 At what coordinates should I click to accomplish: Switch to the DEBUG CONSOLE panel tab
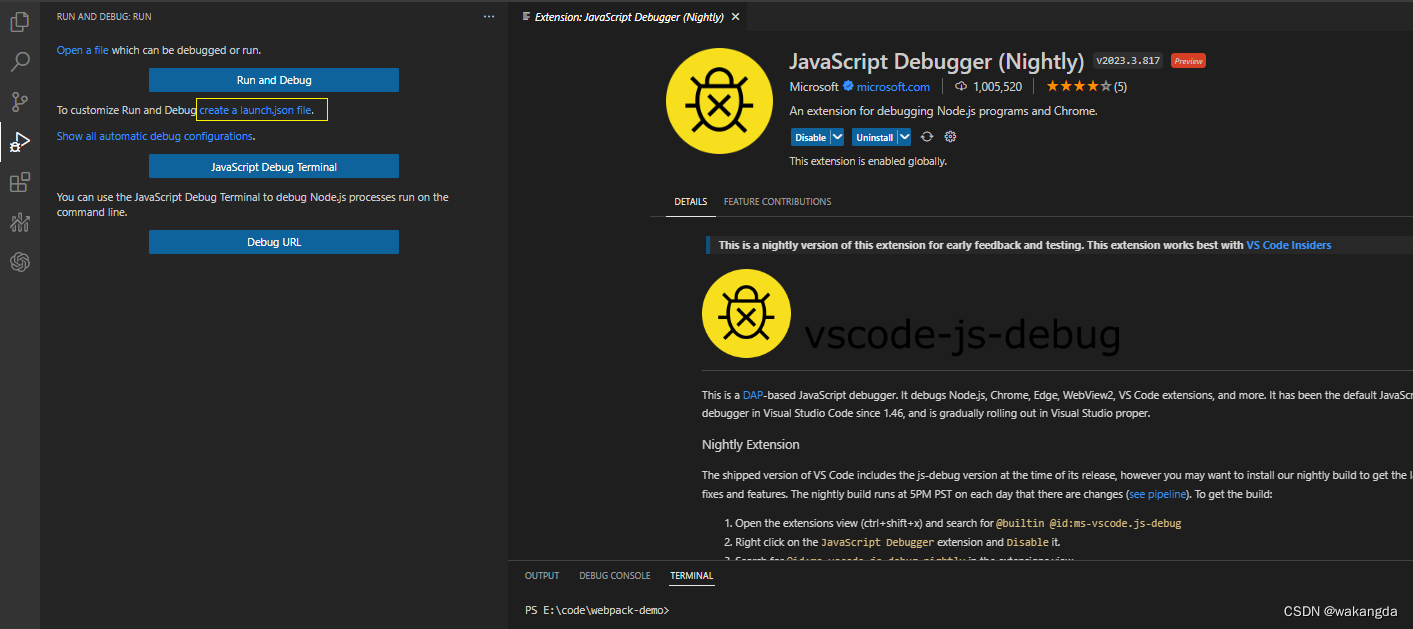pos(615,576)
